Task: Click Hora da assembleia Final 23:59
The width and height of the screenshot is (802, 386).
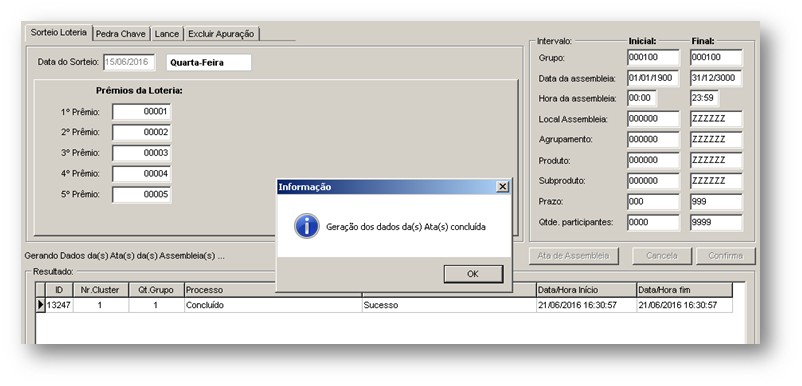Action: pyautogui.click(x=704, y=98)
